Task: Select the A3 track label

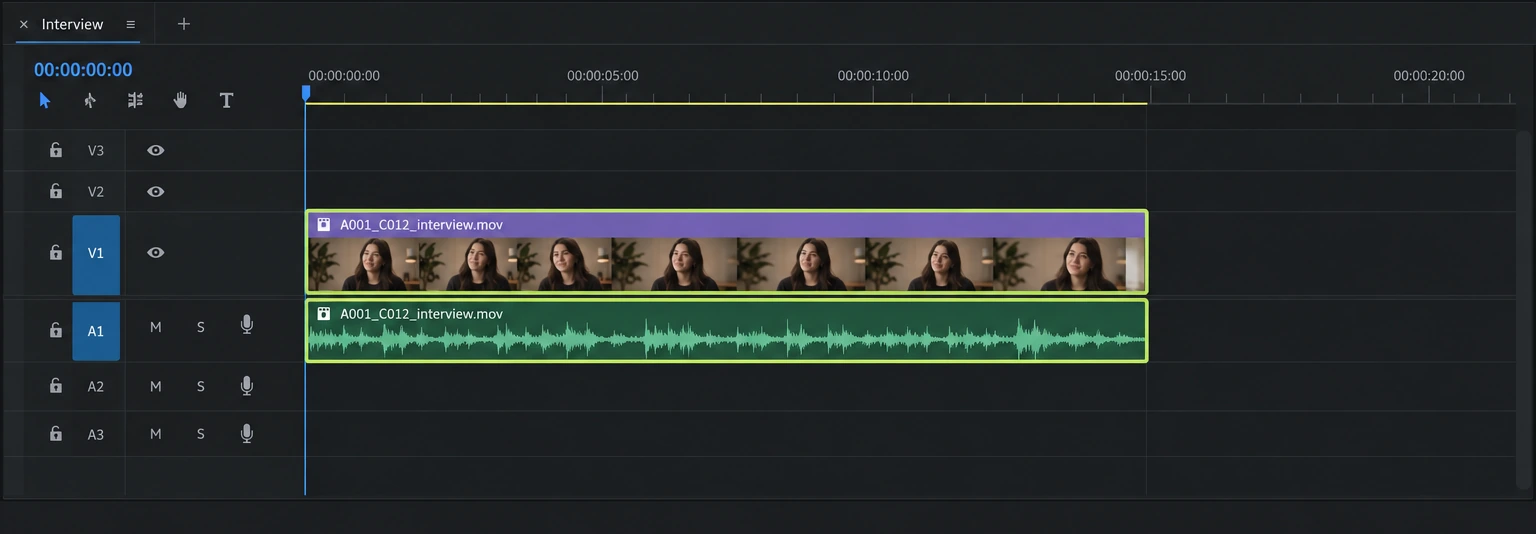Action: pos(96,434)
